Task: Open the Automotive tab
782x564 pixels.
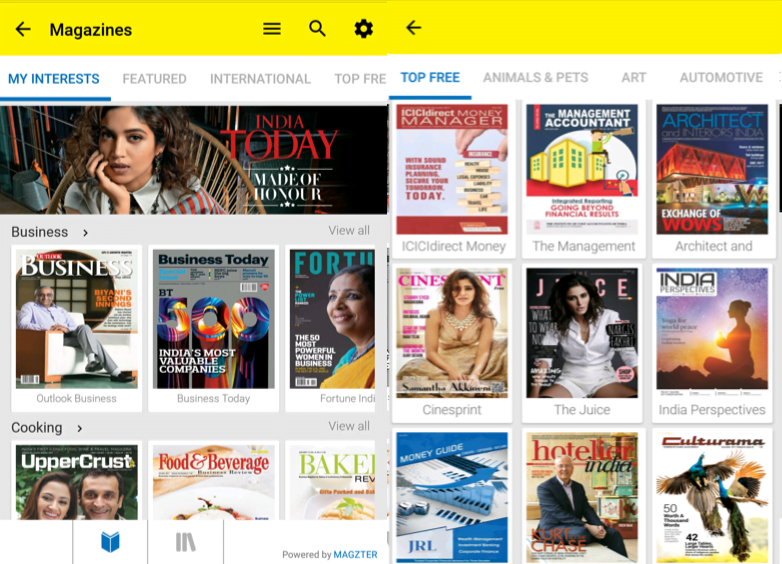Action: [721, 78]
